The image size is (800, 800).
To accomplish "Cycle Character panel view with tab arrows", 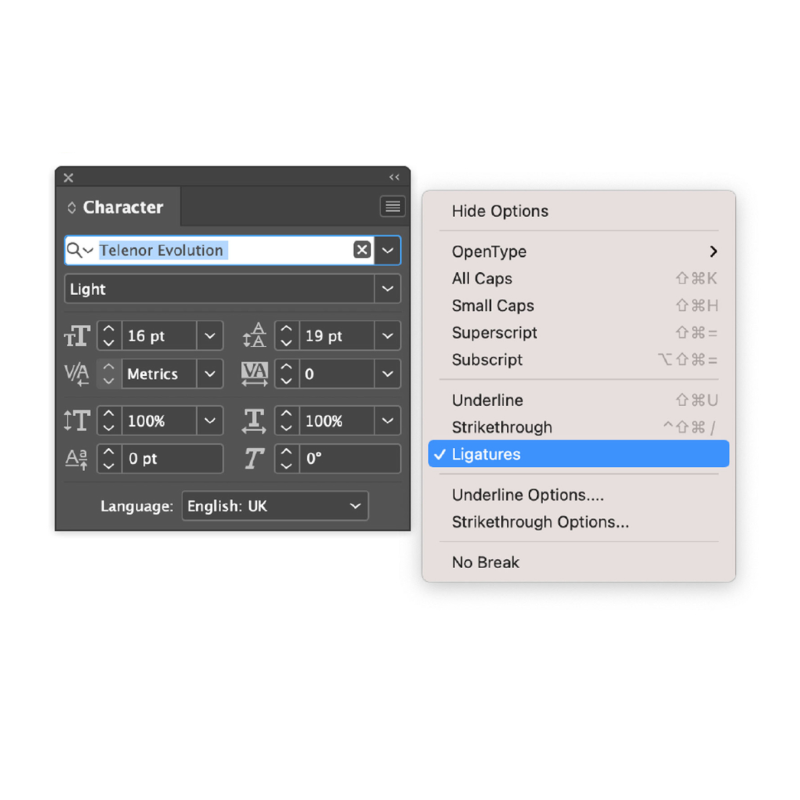I will [71, 208].
